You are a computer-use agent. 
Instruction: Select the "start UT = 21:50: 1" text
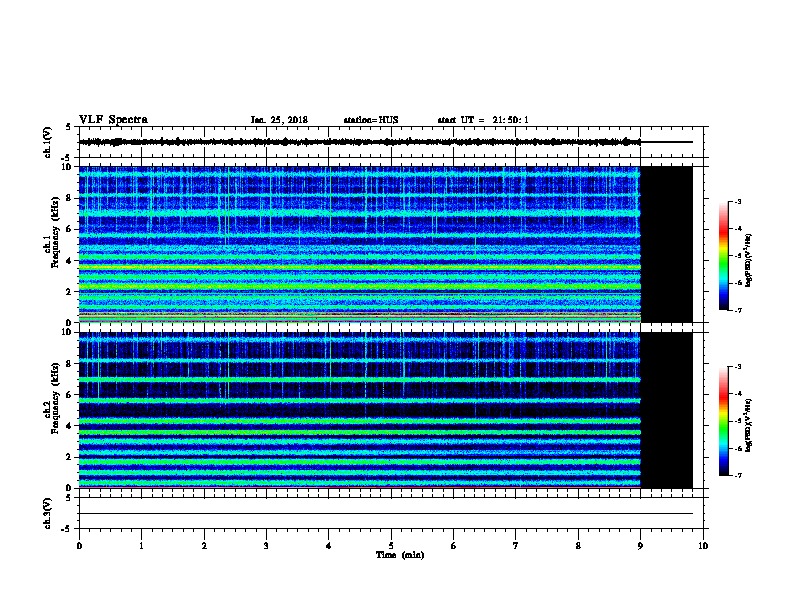483,120
